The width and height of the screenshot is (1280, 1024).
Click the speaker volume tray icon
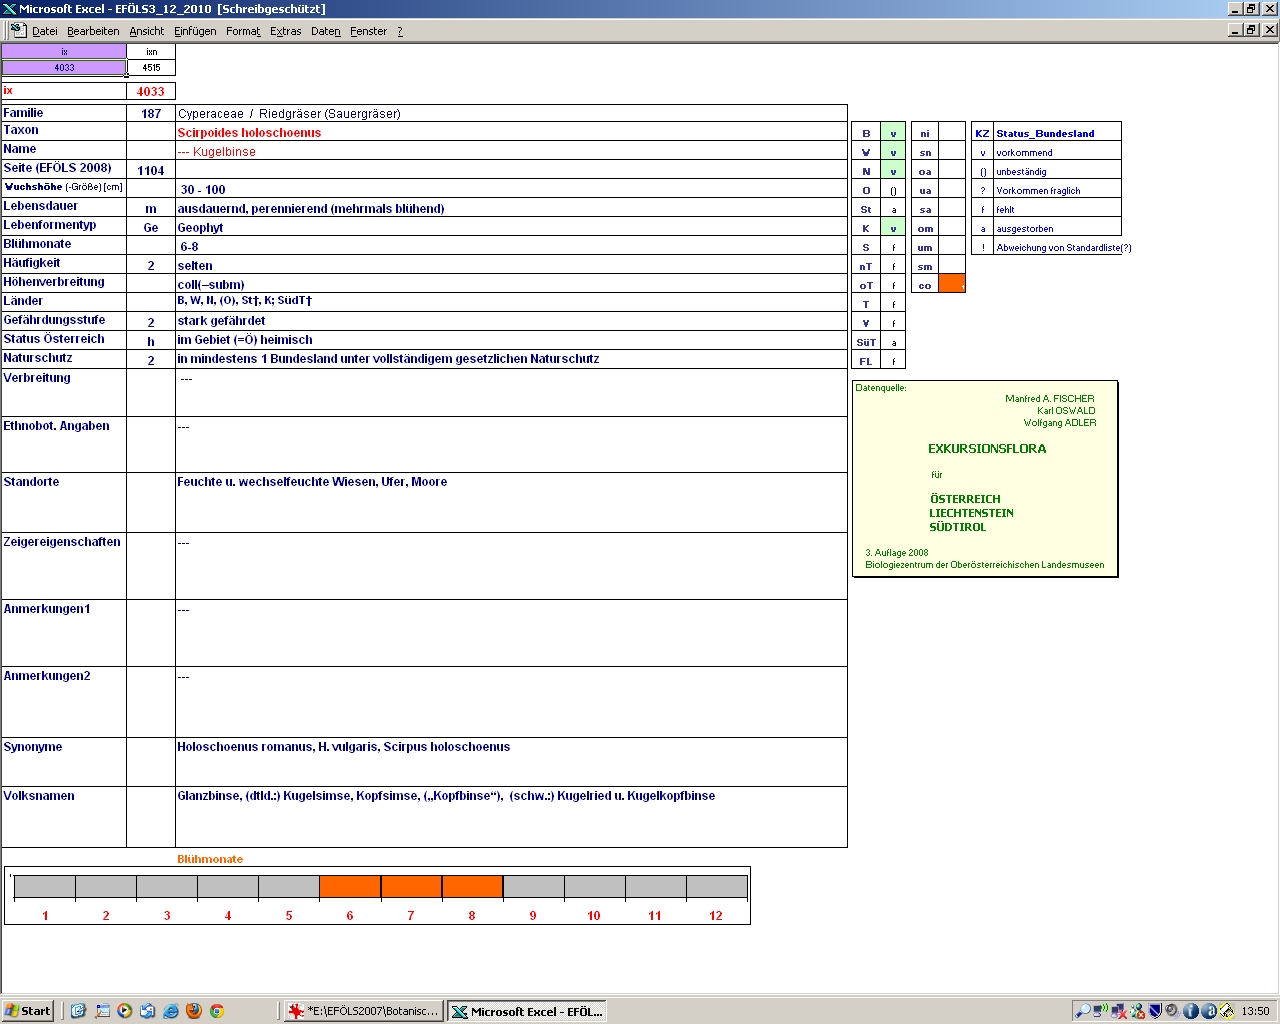(x=1172, y=1011)
